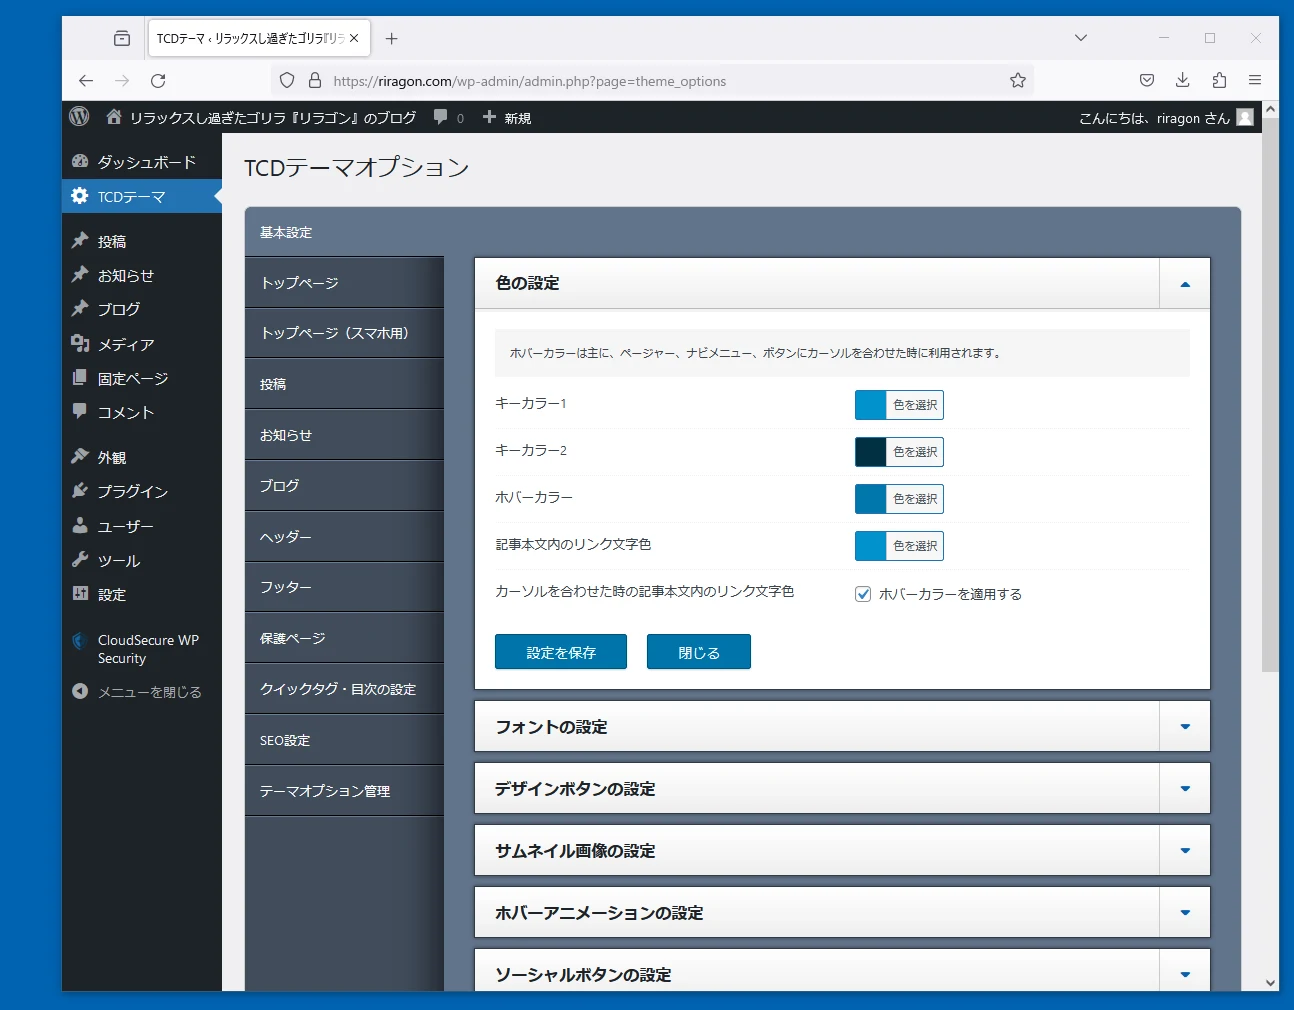Bookmark this page with the star icon
The image size is (1294, 1010).
point(1017,81)
